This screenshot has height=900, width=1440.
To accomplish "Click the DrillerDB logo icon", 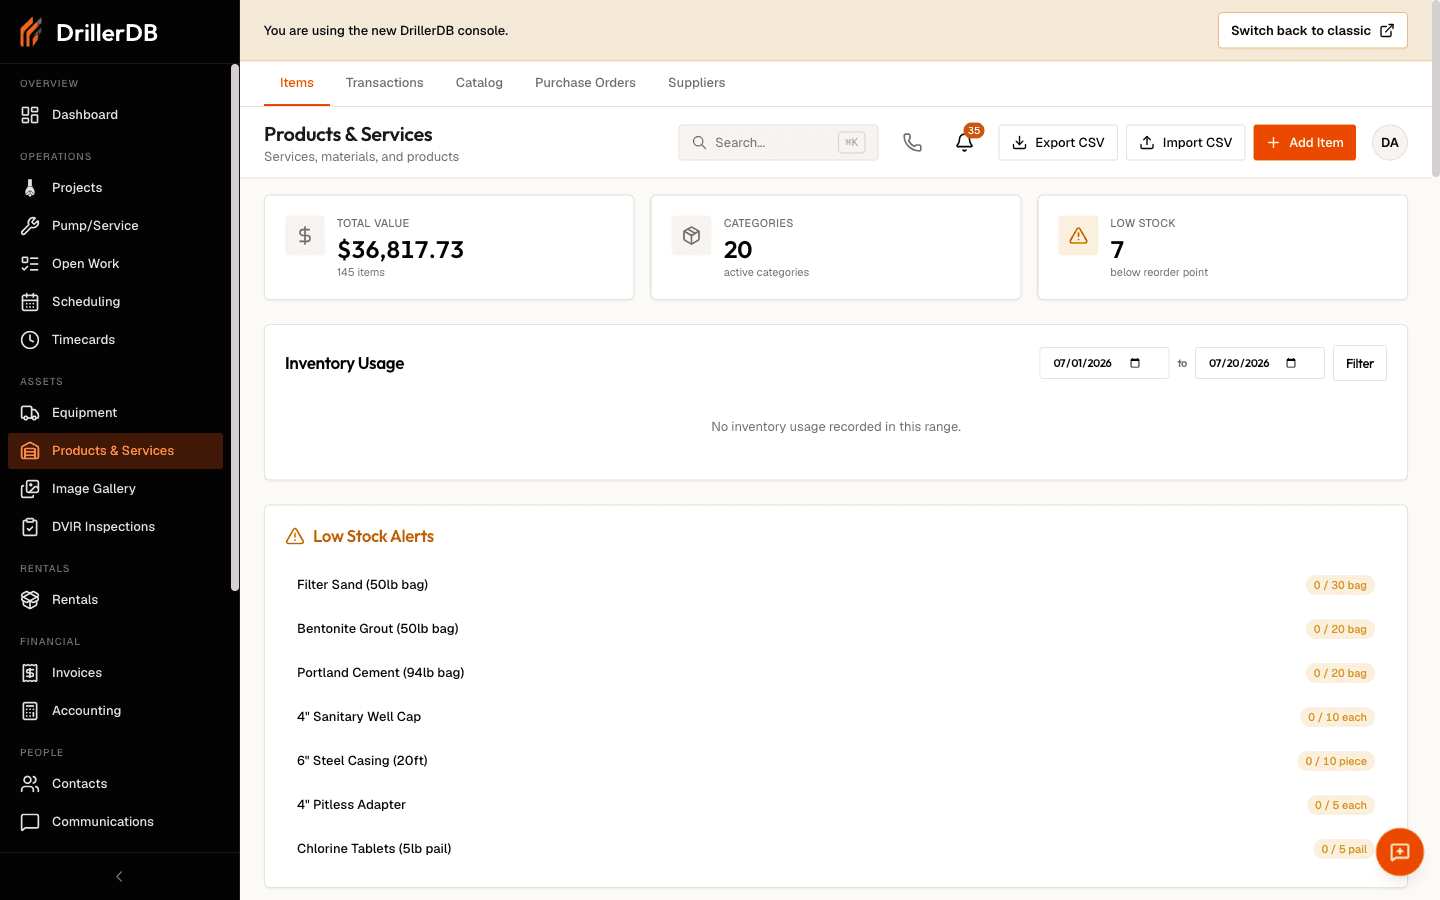I will tap(31, 32).
